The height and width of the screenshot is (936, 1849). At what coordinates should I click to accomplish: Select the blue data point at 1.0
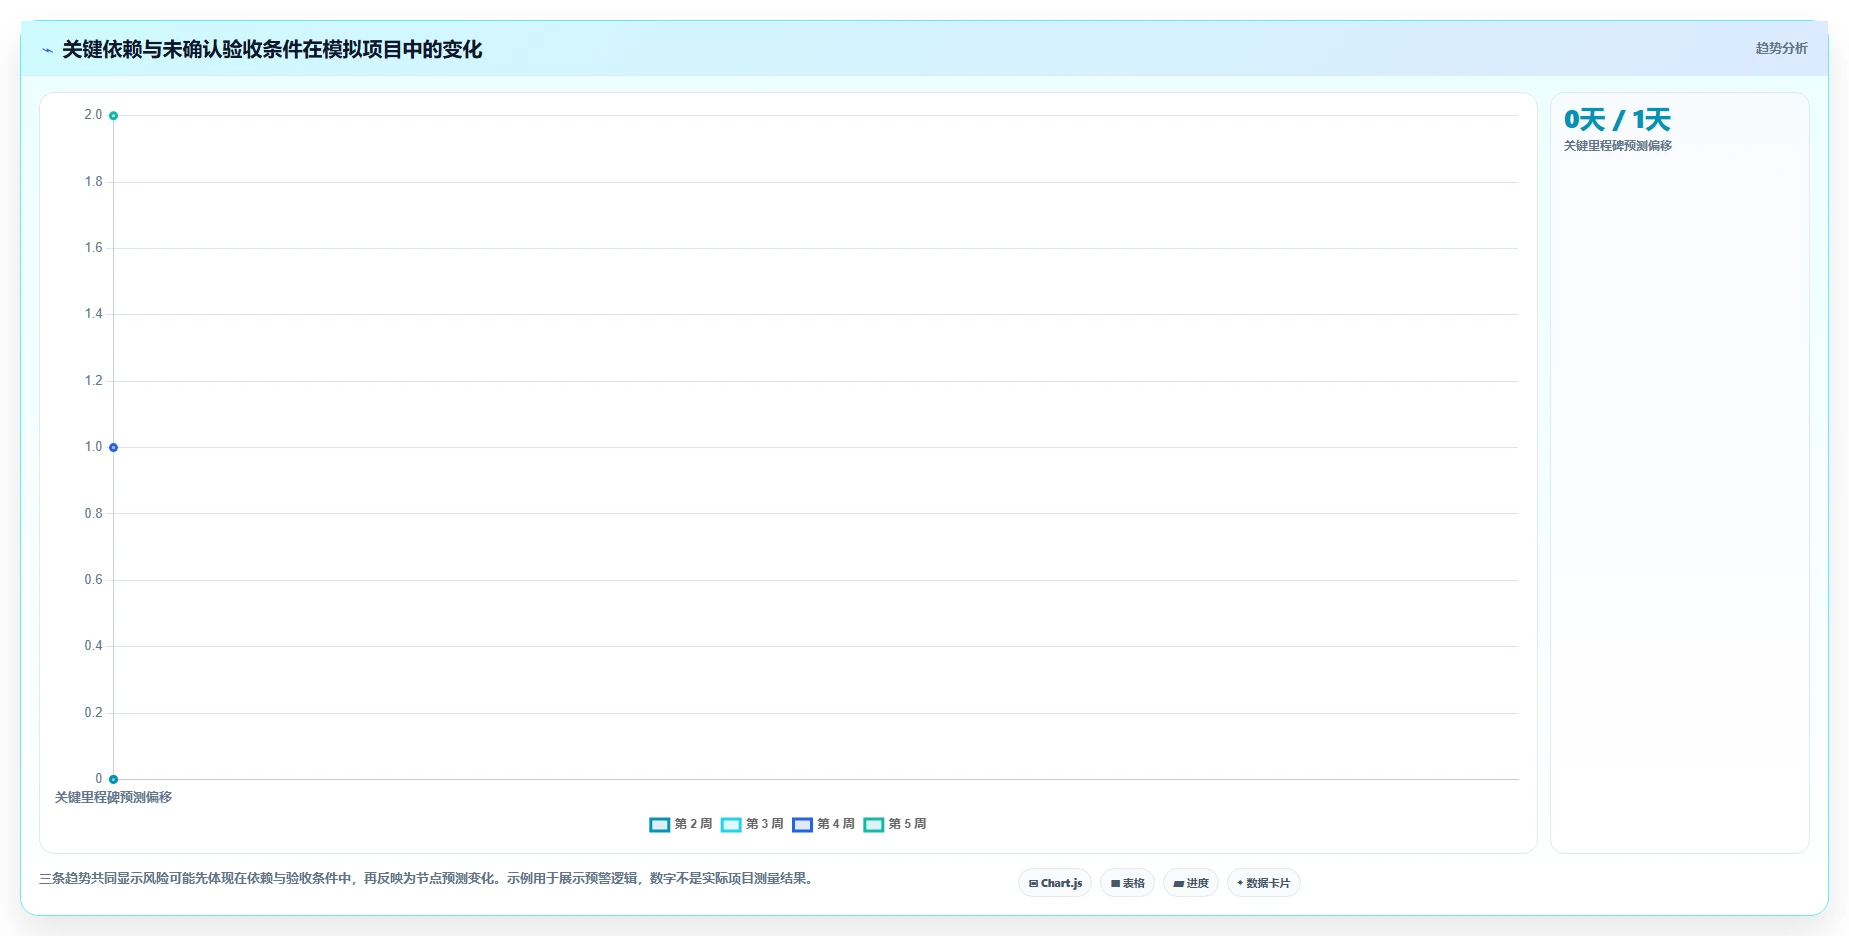point(113,448)
